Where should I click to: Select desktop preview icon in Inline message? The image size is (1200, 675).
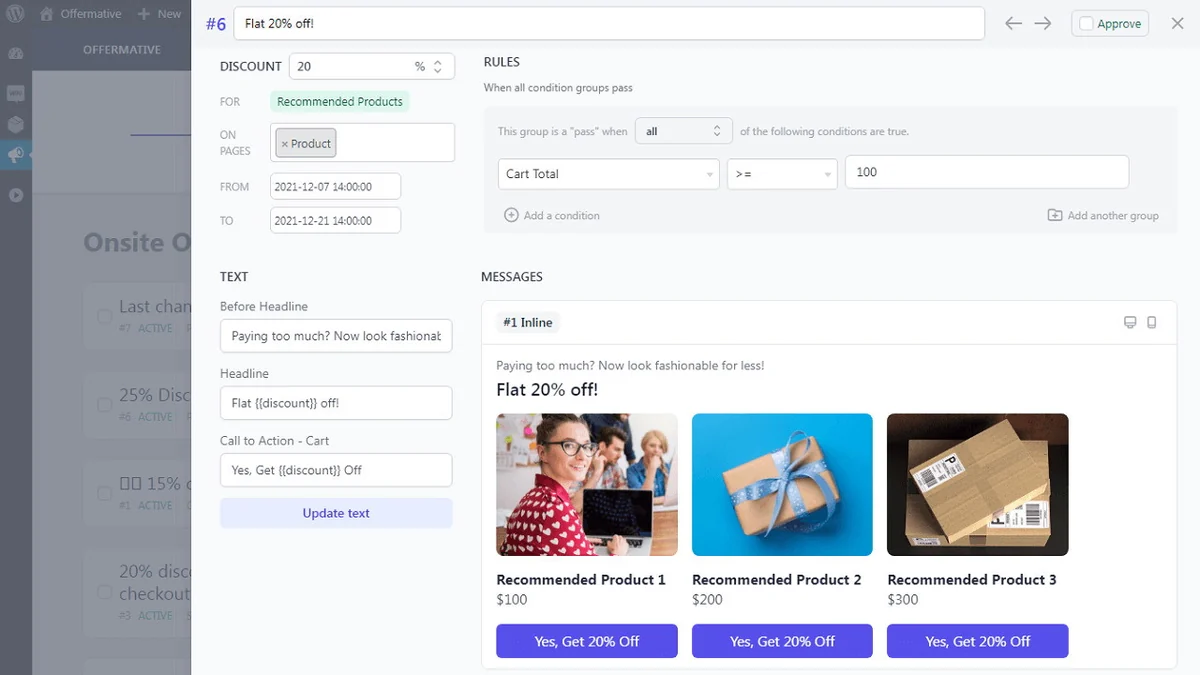coord(1130,322)
